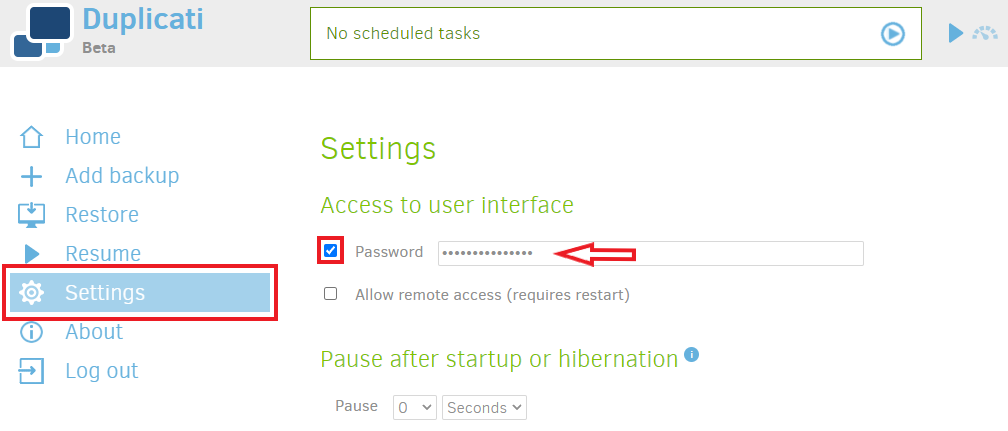Click the About info circle icon

tap(31, 332)
